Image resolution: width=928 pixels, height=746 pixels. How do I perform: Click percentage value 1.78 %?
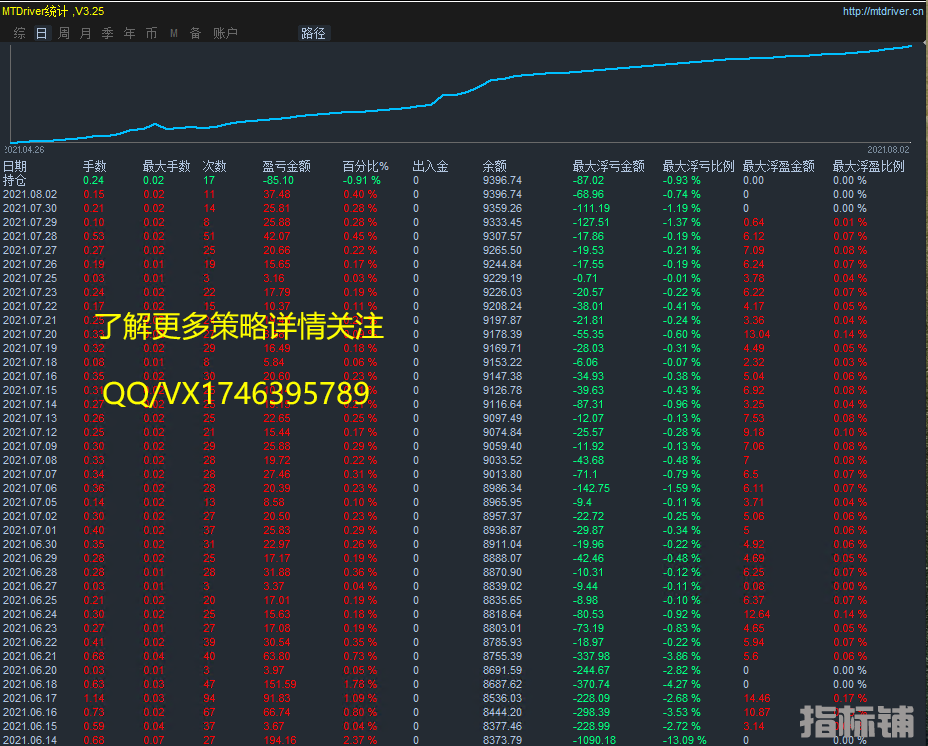click(360, 684)
